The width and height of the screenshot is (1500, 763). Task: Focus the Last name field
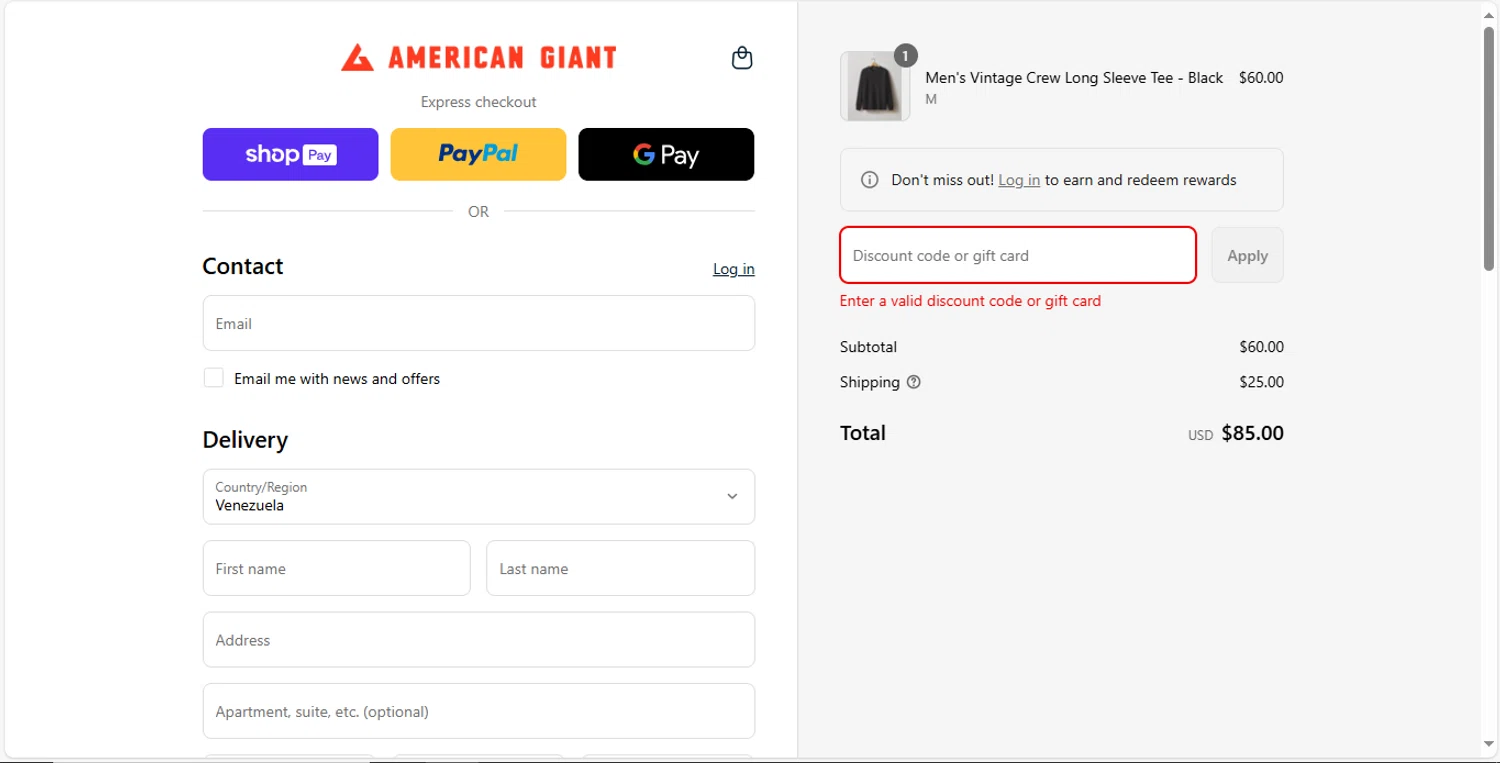[620, 568]
